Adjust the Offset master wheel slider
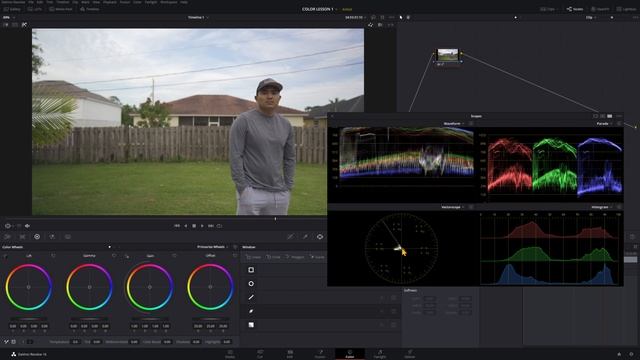The height and width of the screenshot is (360, 640). (210, 318)
